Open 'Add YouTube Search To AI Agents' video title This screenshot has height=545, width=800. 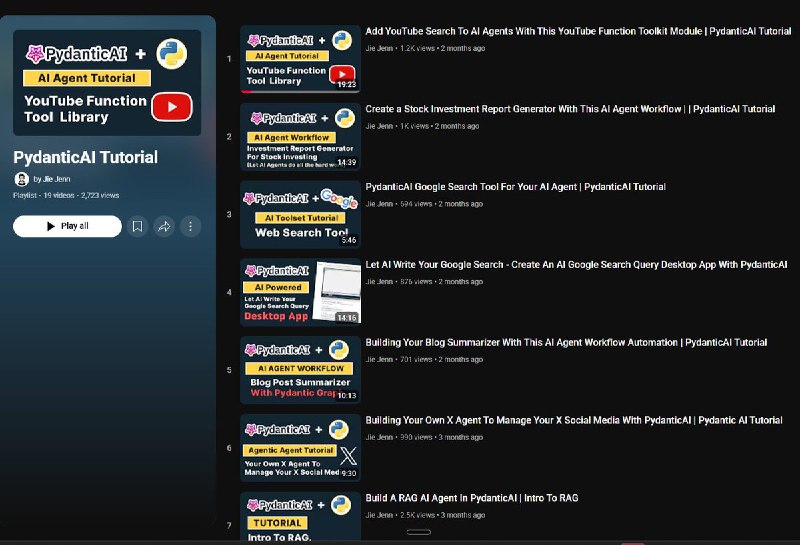(x=578, y=31)
